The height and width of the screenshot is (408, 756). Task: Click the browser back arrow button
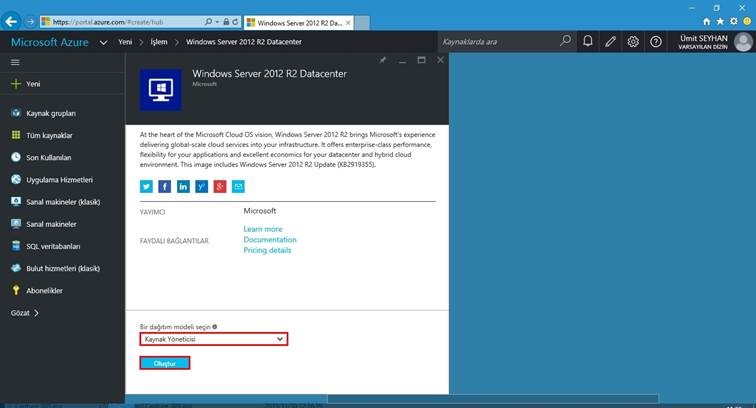point(11,22)
